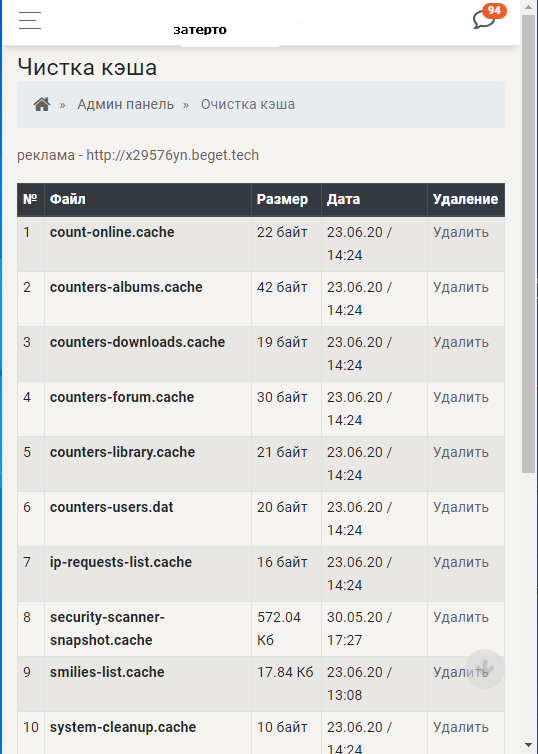
Task: Click Удалить for ip-requests-list.cache
Action: 461,562
